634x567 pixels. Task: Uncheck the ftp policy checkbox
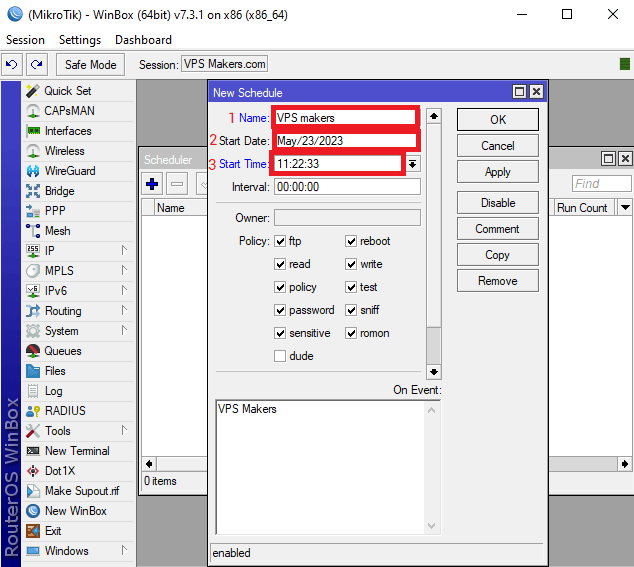point(280,241)
